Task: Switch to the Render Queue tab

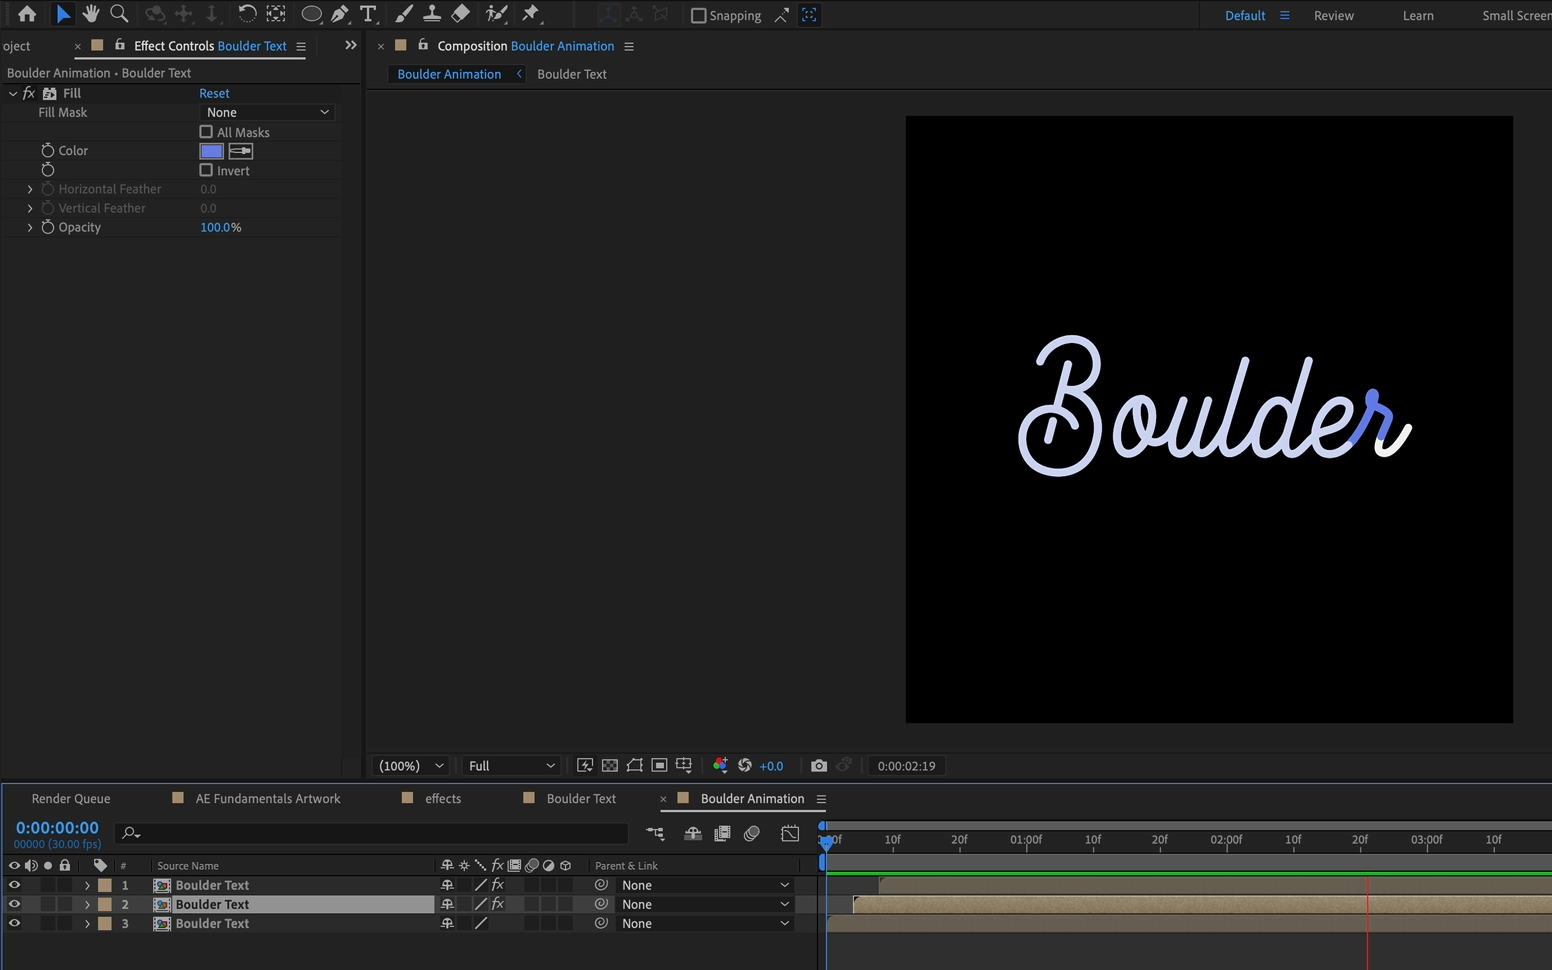Action: (x=70, y=798)
